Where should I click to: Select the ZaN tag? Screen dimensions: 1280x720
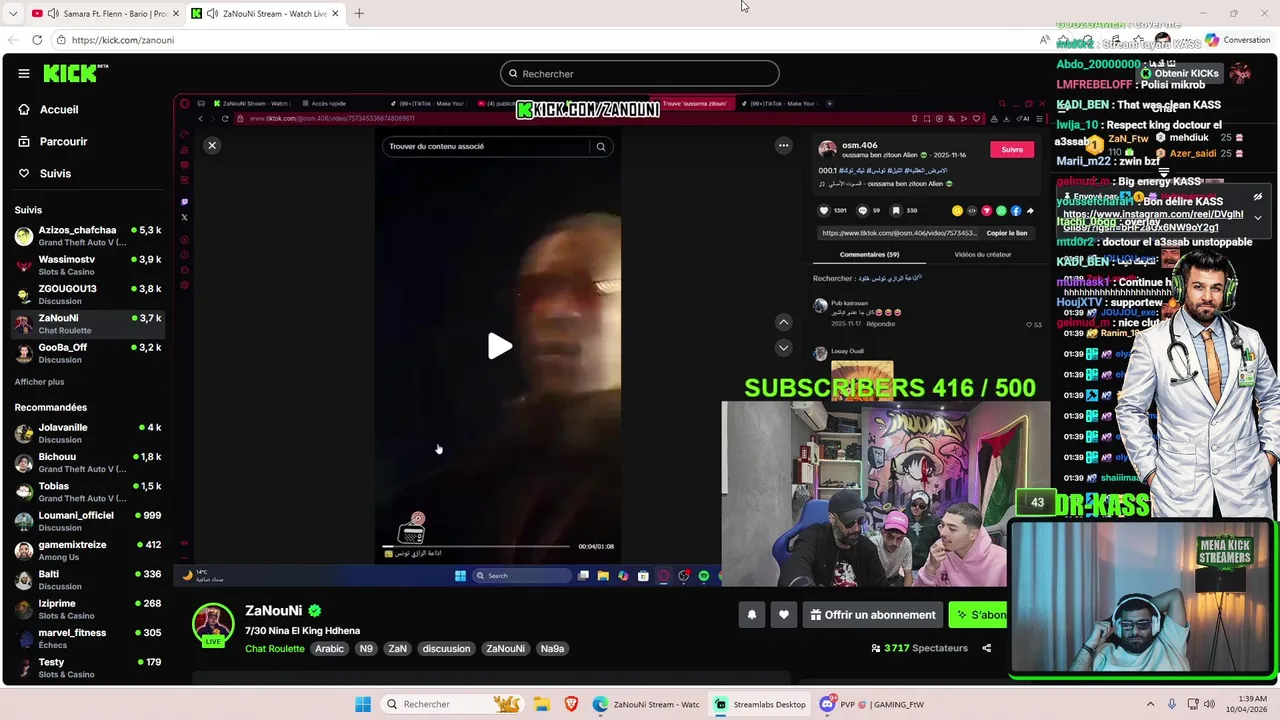pyautogui.click(x=397, y=649)
